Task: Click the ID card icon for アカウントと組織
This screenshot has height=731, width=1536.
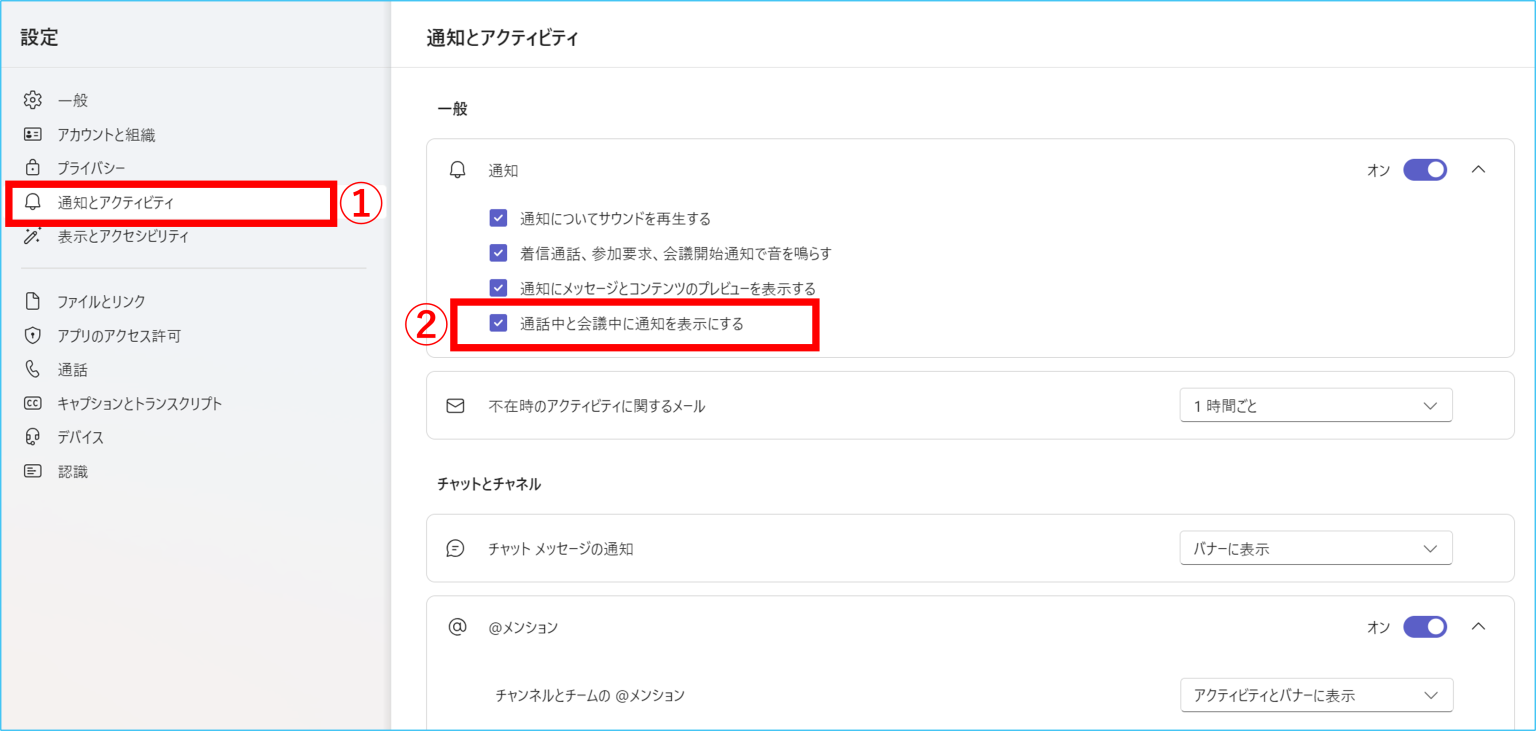Action: click(33, 134)
